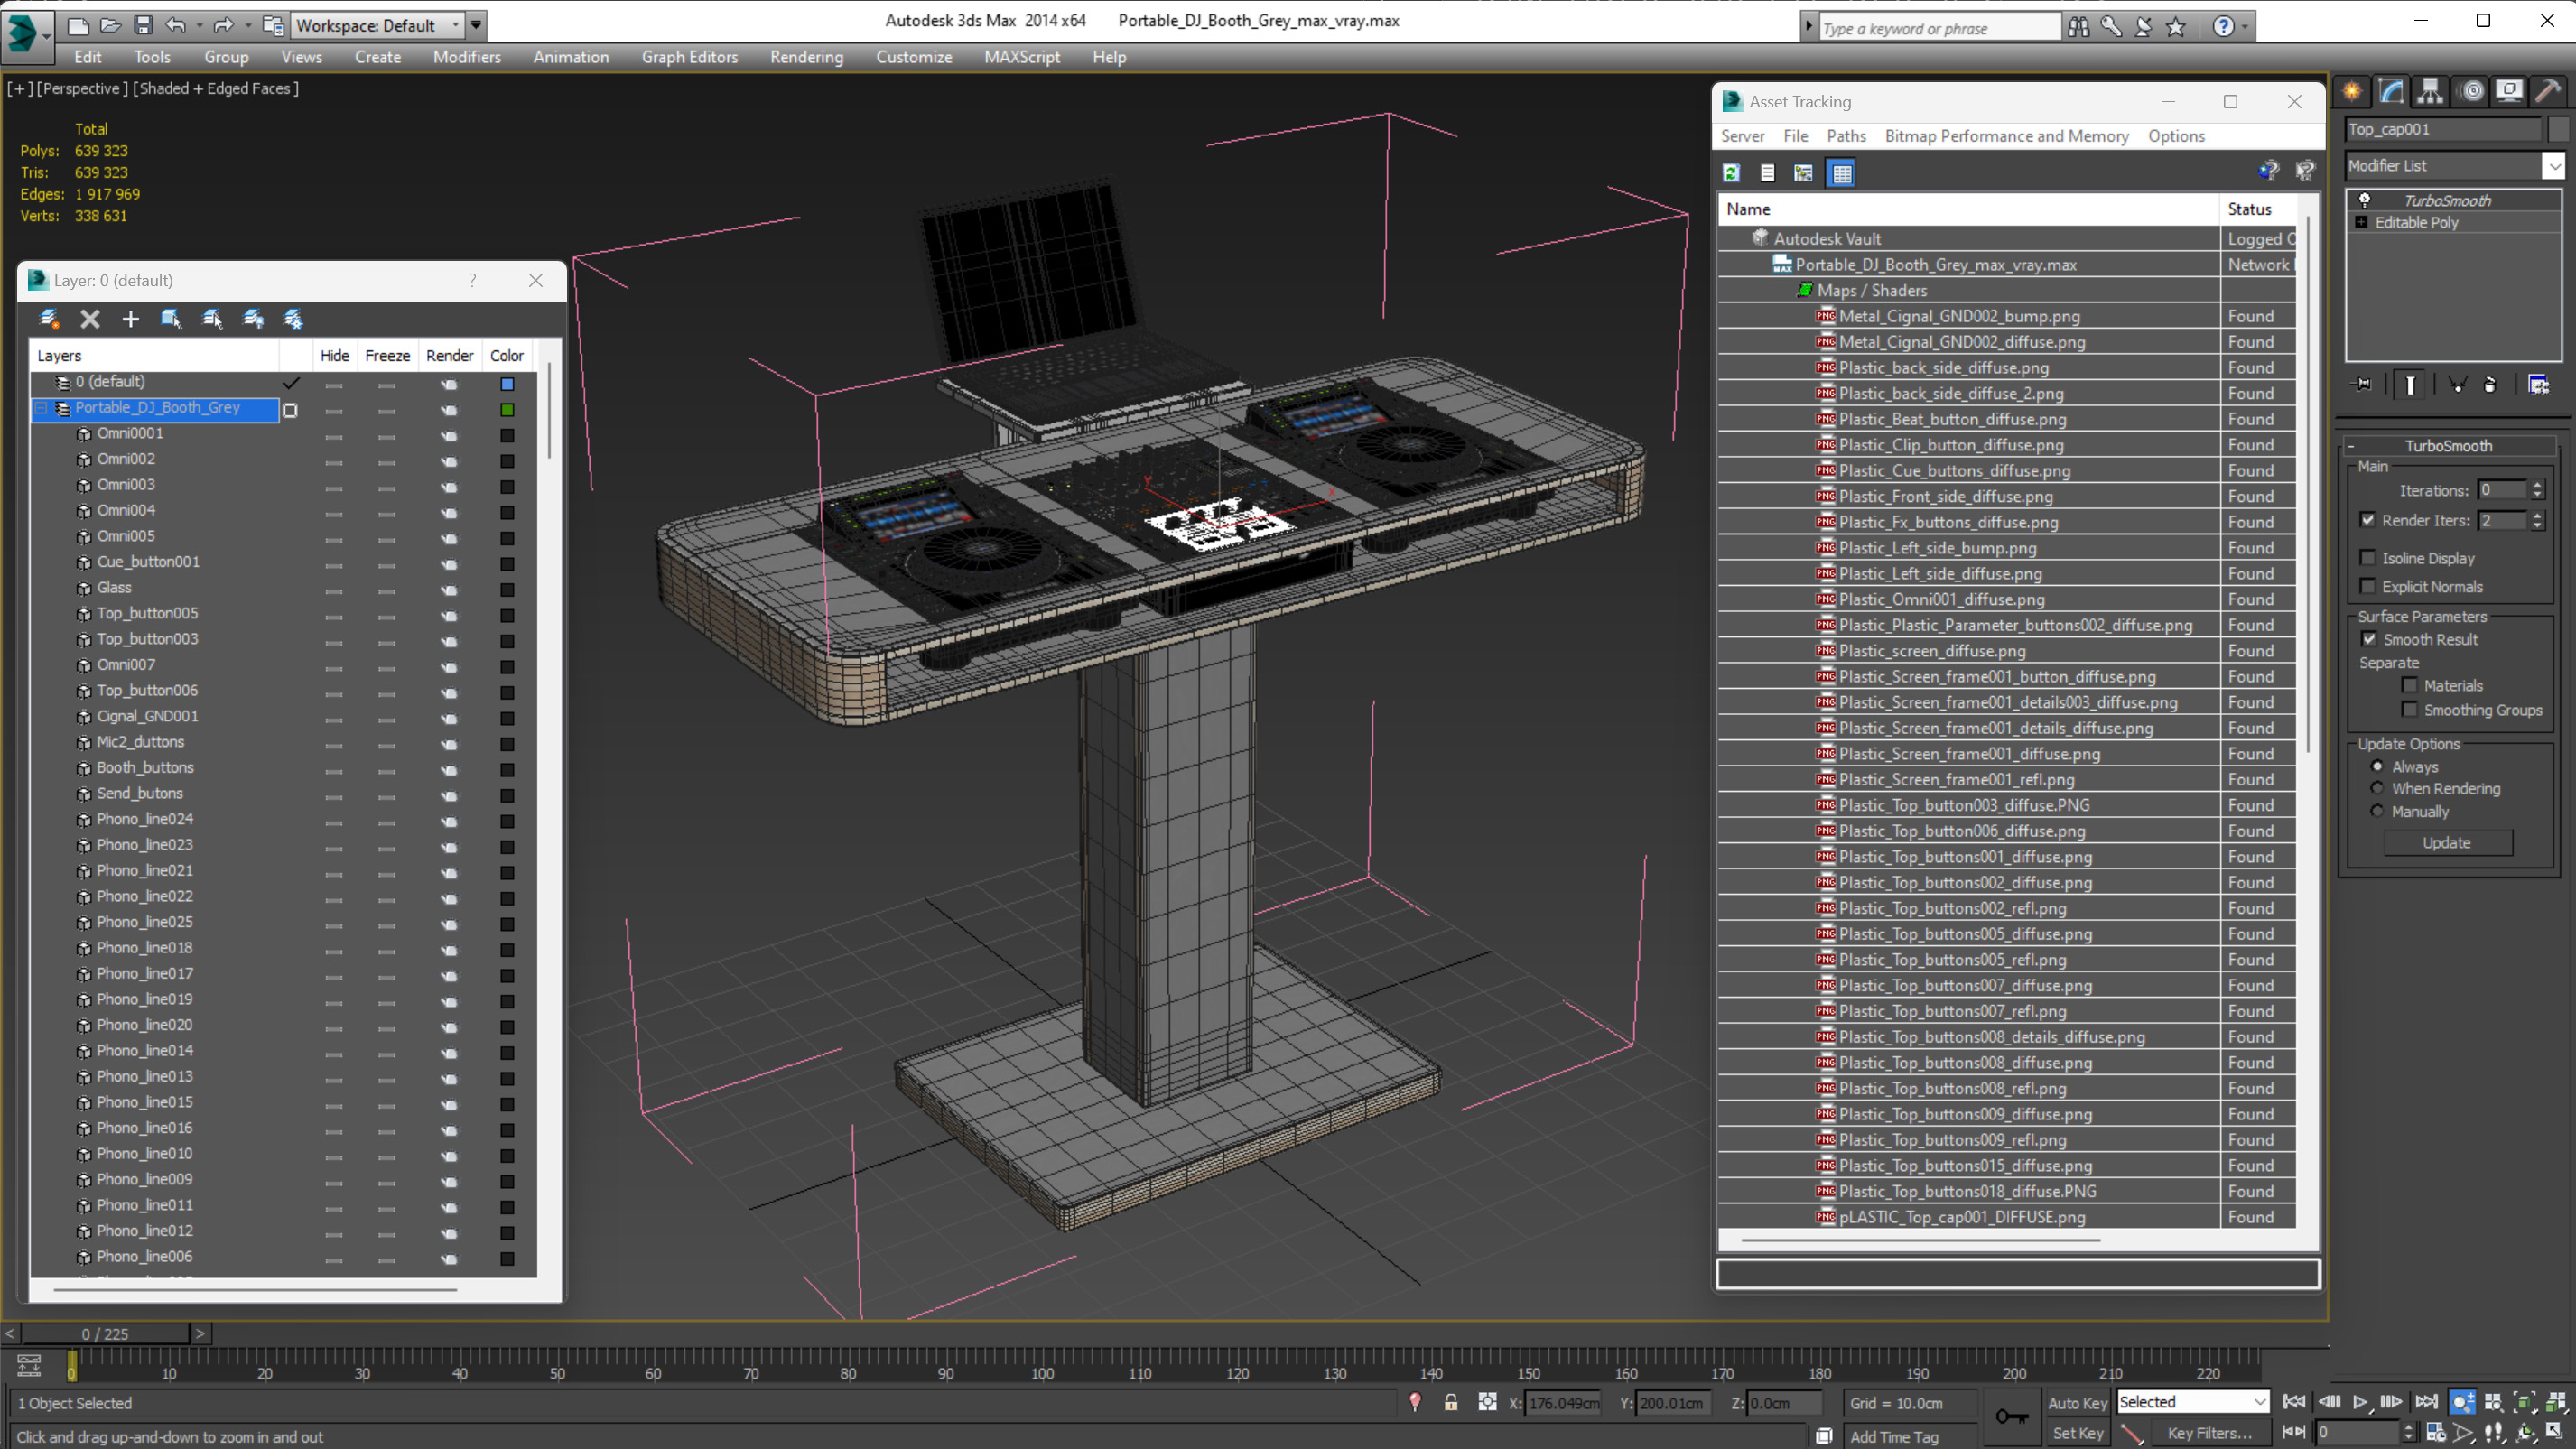Enable the Explicit Normals checkbox

(2367, 586)
